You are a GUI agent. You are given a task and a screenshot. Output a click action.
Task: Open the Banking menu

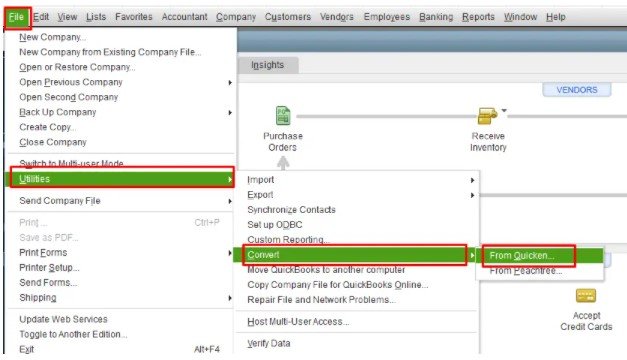click(x=436, y=17)
